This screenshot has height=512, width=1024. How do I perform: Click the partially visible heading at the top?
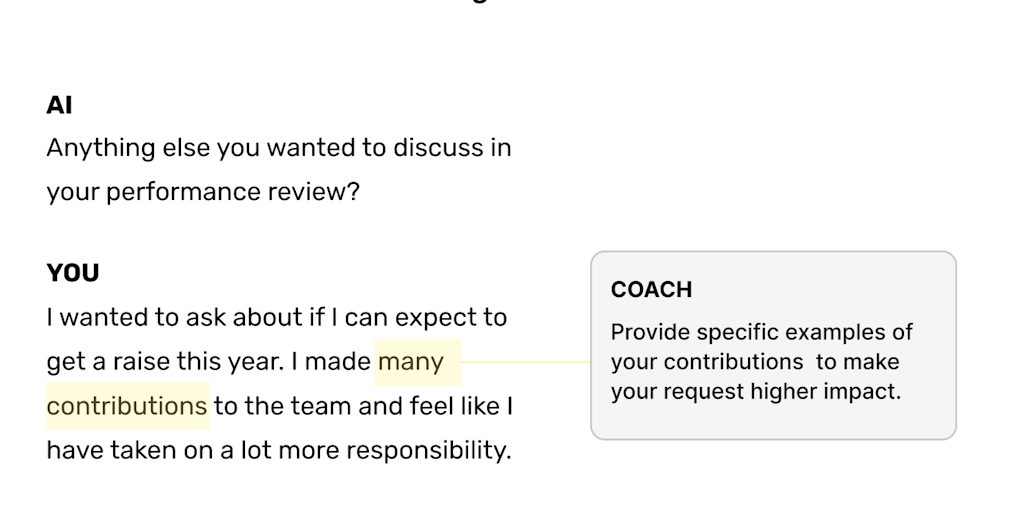tap(479, 3)
